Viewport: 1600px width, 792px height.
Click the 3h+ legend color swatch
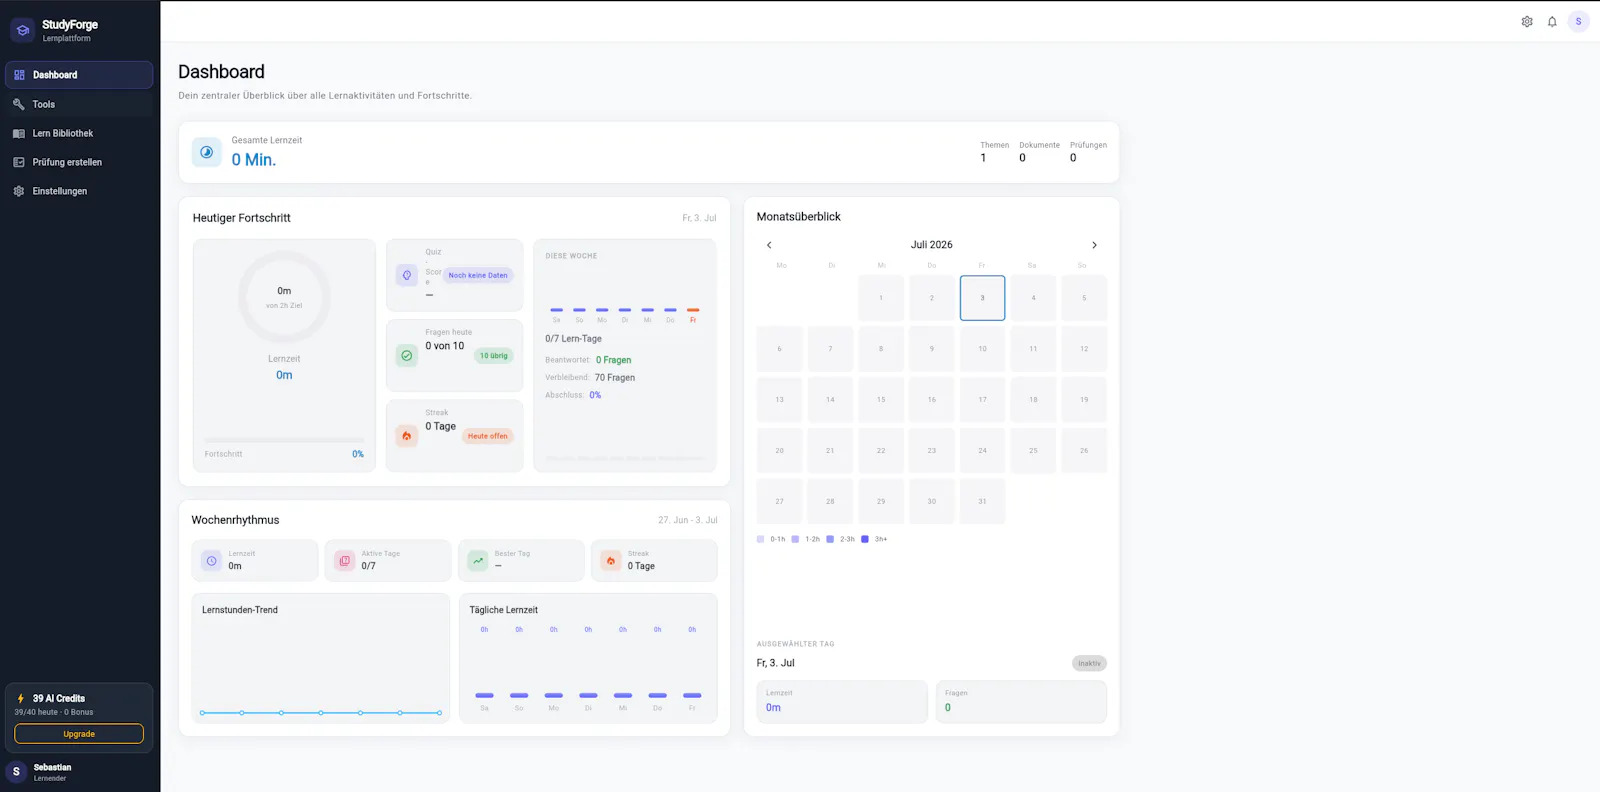[x=865, y=539]
